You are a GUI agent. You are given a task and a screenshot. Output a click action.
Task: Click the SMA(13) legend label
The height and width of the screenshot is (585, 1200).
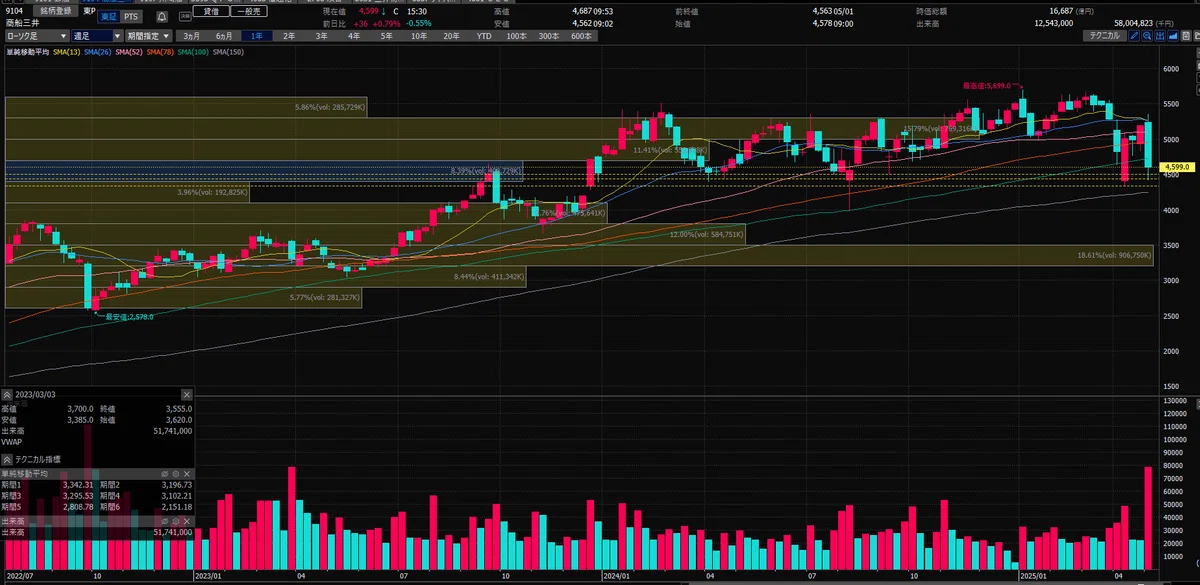(66, 50)
